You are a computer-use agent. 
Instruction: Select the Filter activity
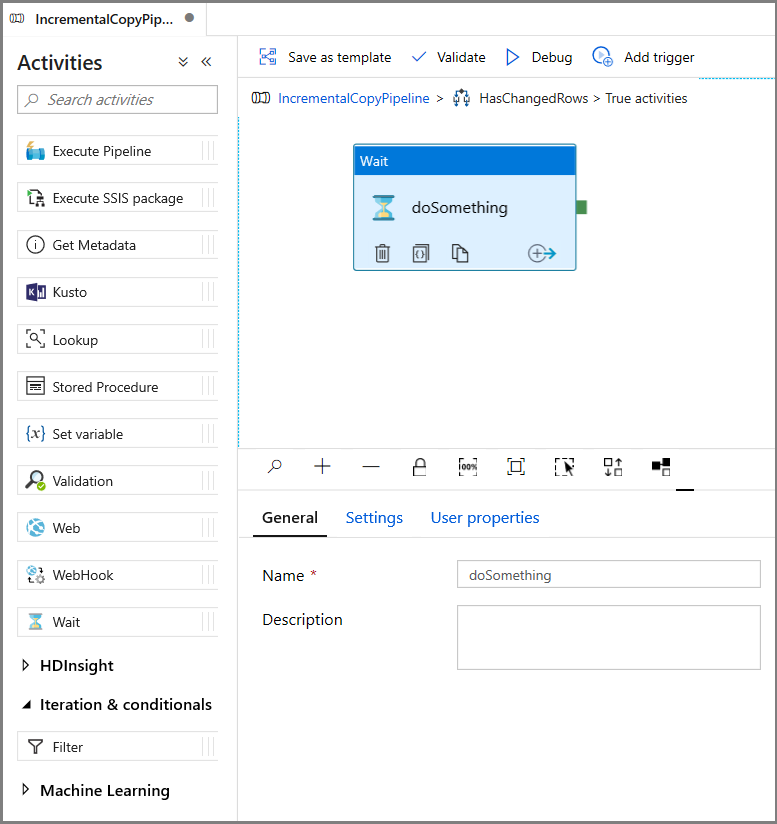(117, 747)
